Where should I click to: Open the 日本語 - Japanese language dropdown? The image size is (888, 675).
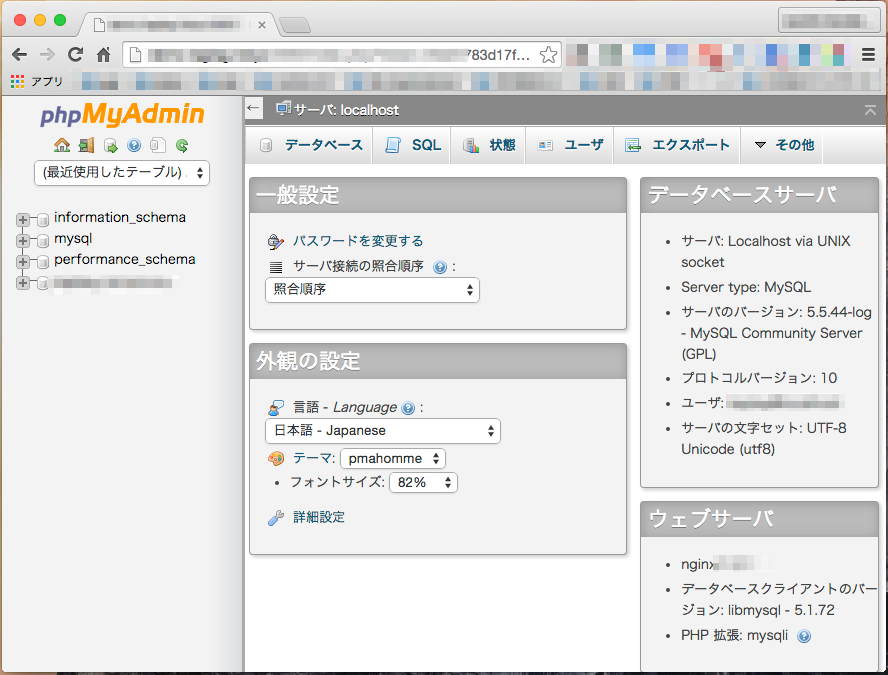point(383,431)
